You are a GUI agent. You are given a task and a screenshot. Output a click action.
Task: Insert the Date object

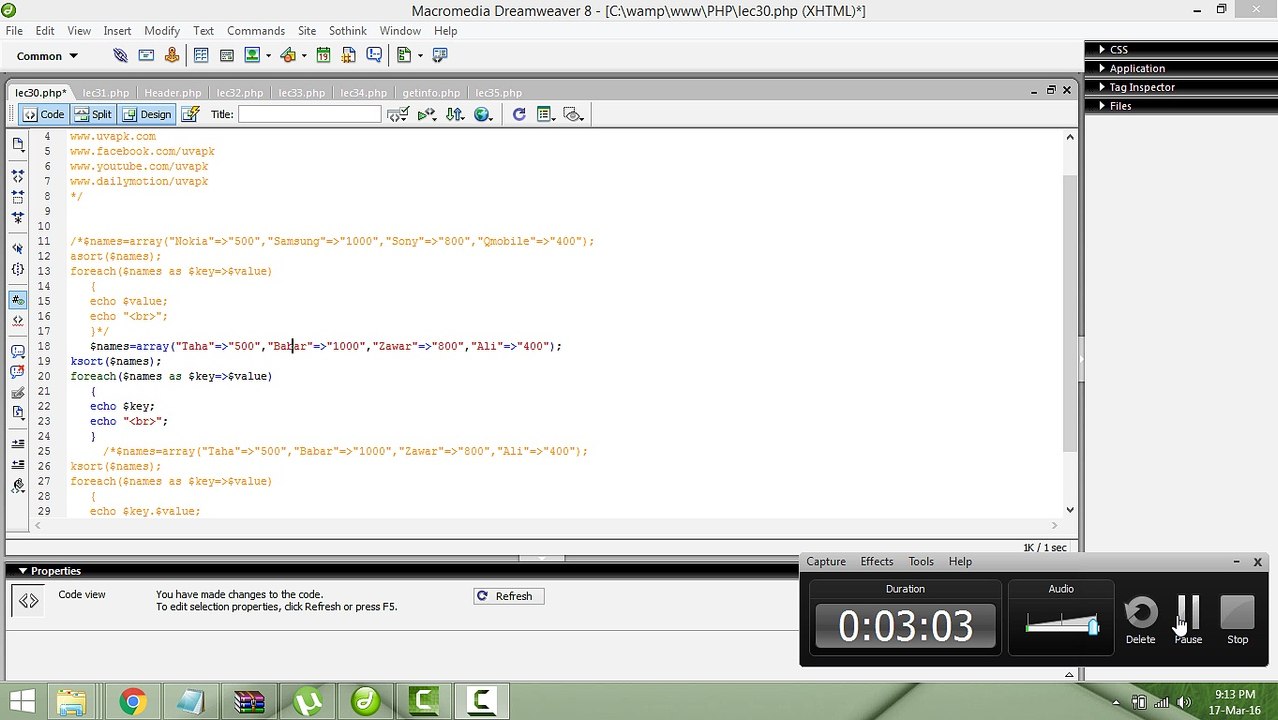[323, 56]
